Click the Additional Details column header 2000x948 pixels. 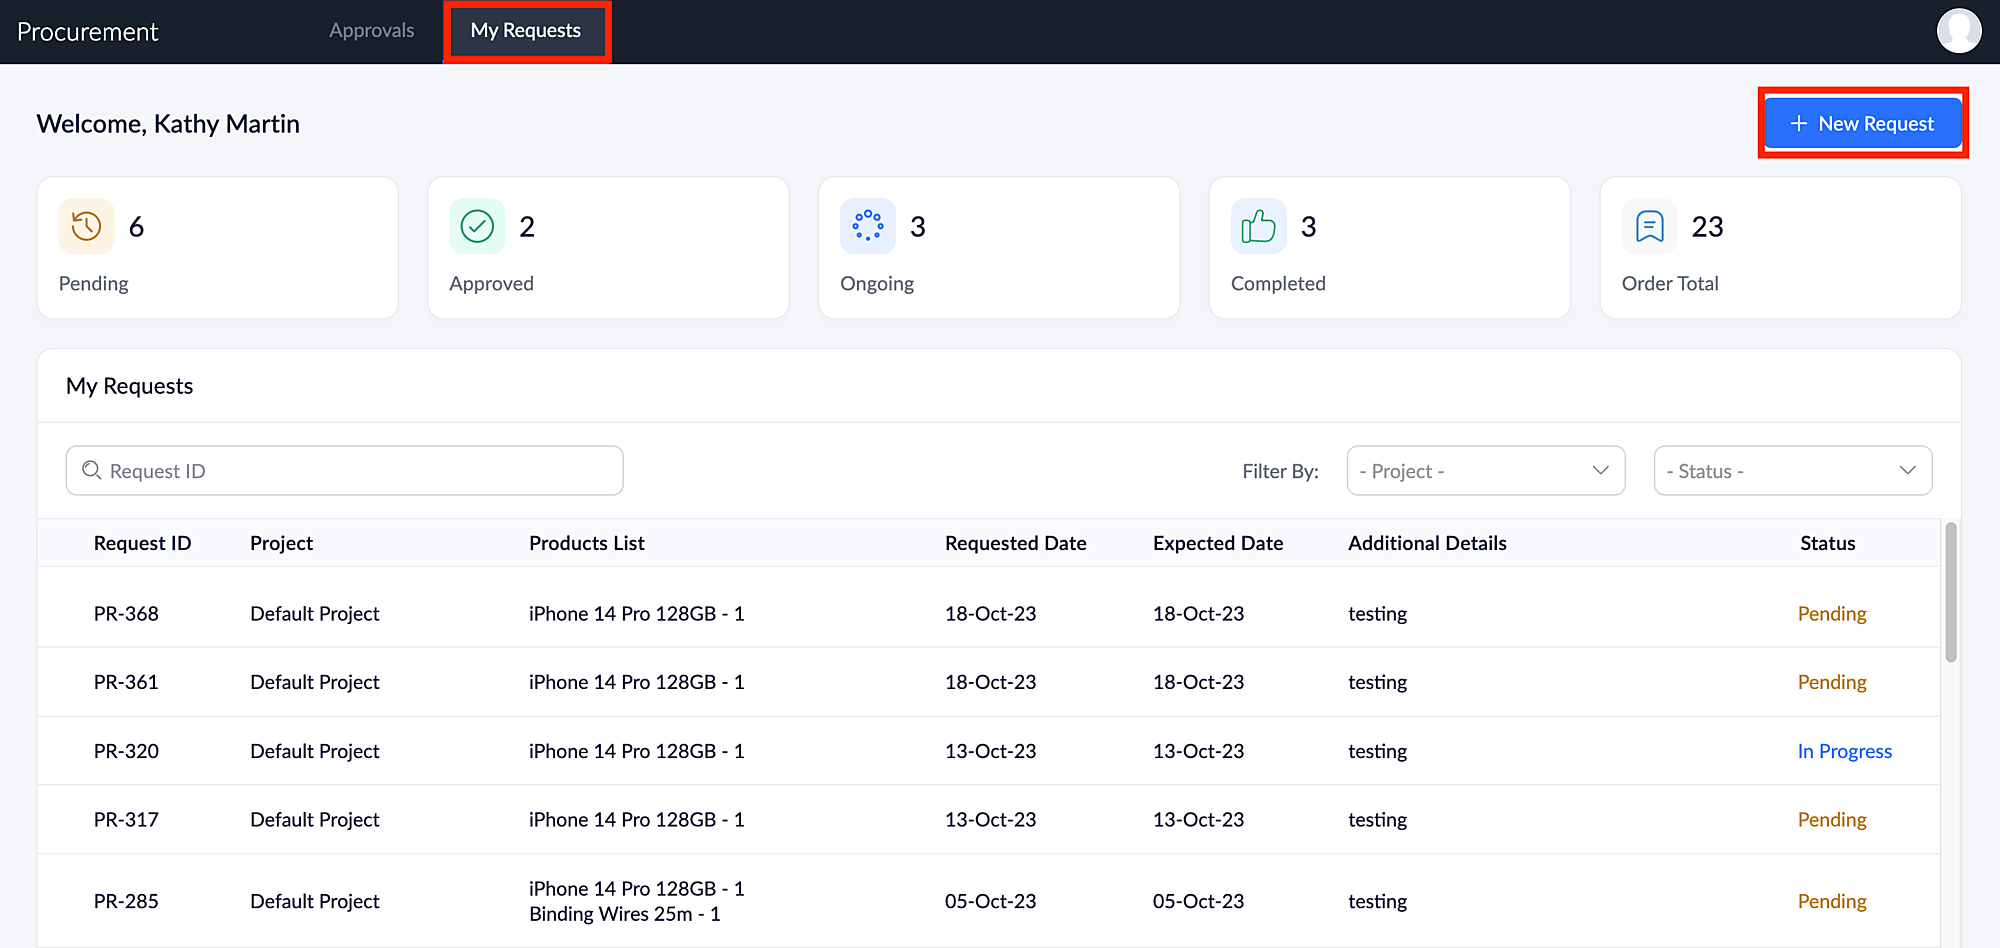click(x=1427, y=543)
